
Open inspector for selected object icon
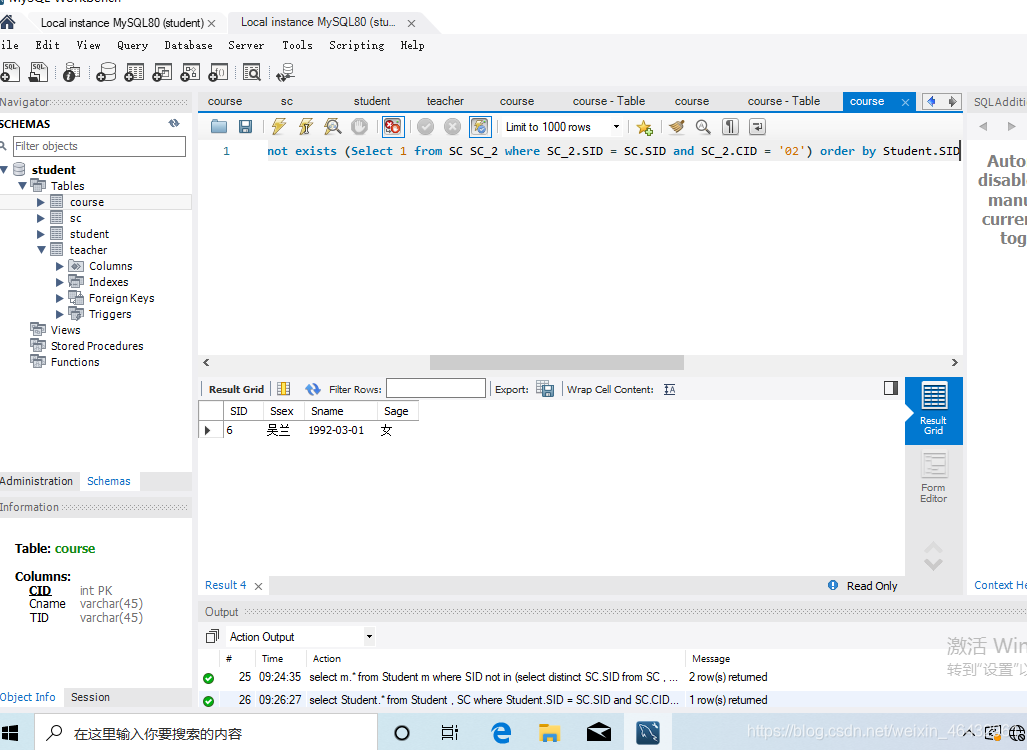pos(71,72)
